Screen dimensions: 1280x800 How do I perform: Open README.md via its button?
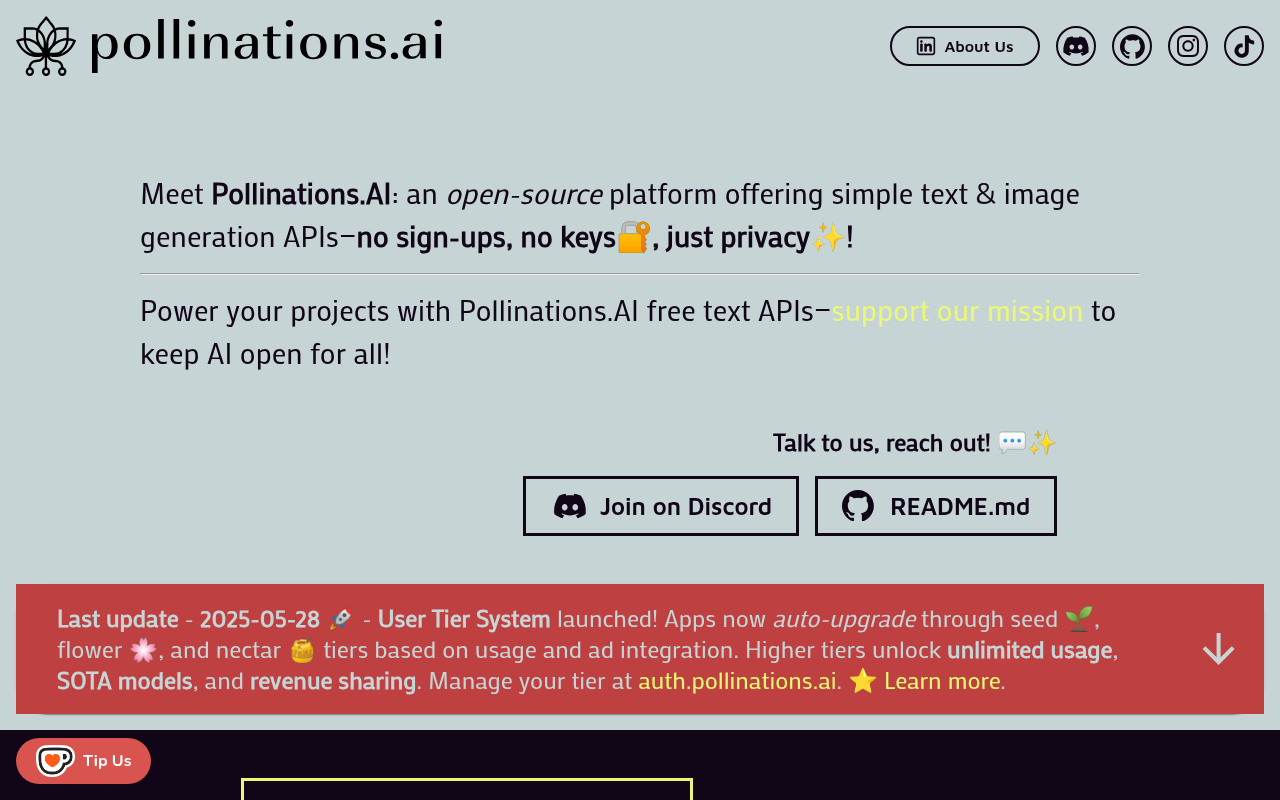click(935, 505)
